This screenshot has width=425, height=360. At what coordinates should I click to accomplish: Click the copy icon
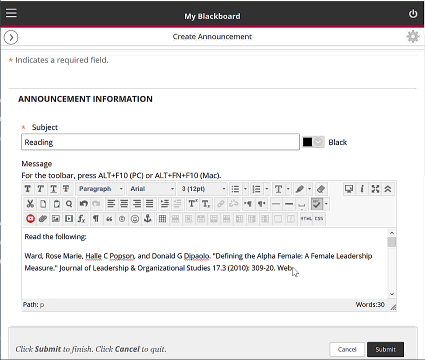pyautogui.click(x=43, y=204)
